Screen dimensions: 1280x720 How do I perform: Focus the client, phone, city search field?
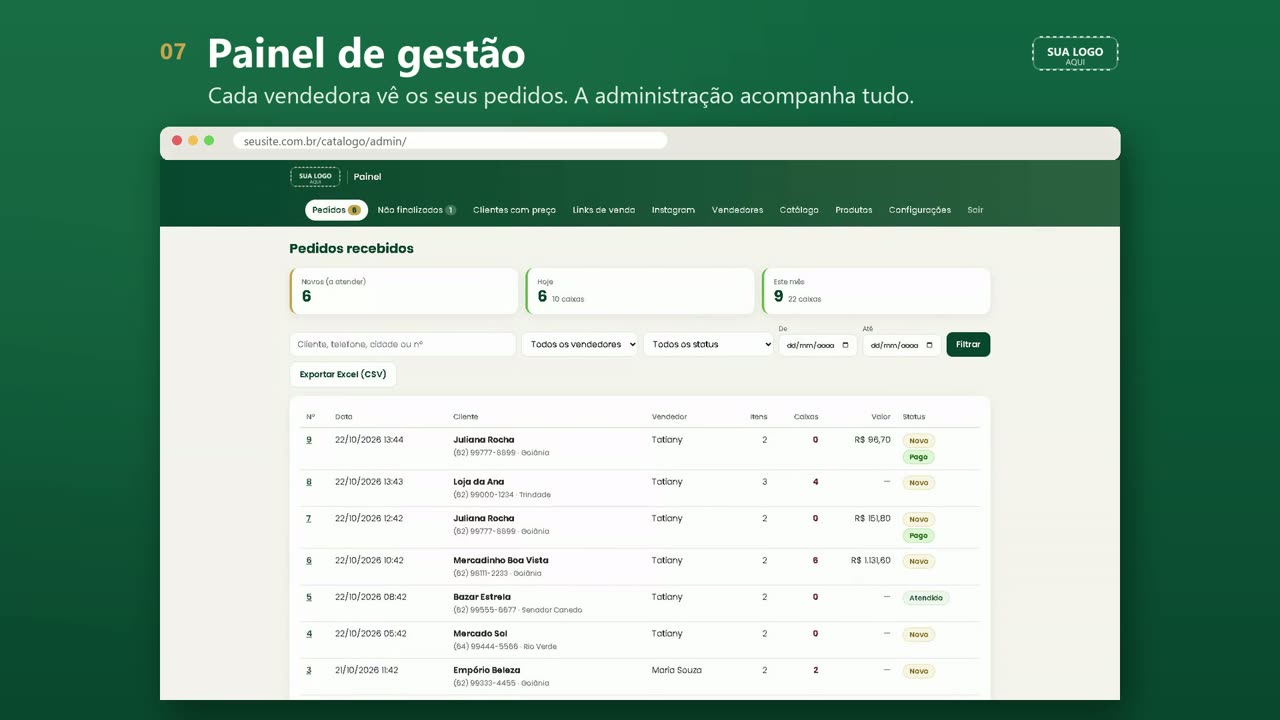click(x=403, y=344)
